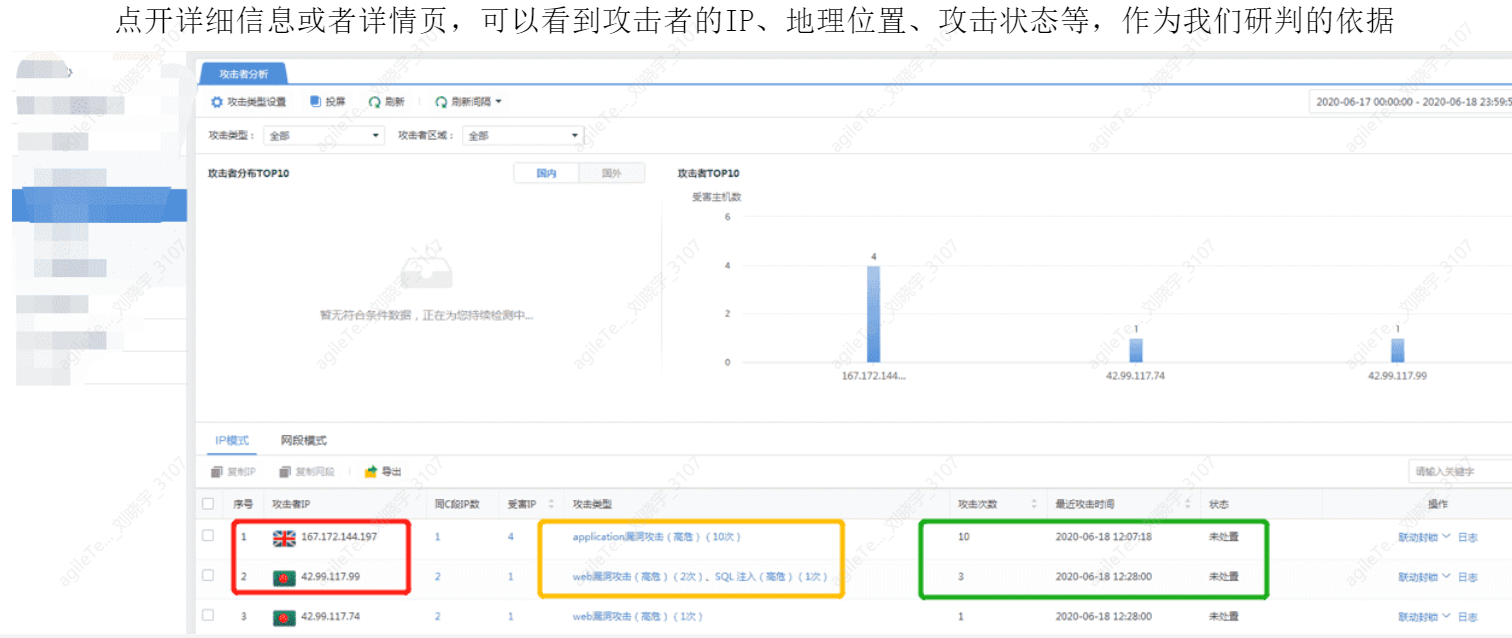
Task: Switch distribution view to 国内
Action: tap(546, 173)
